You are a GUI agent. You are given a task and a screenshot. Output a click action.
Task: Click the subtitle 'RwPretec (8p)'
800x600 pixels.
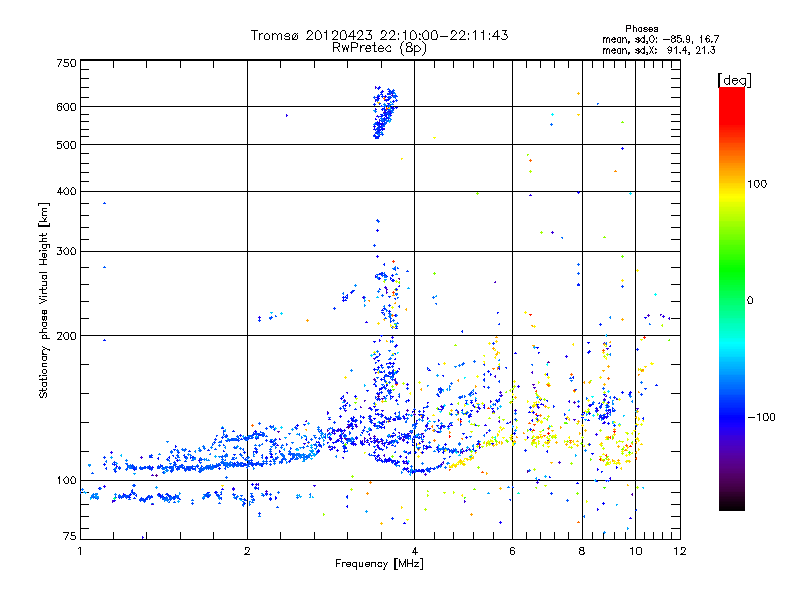[x=379, y=48]
